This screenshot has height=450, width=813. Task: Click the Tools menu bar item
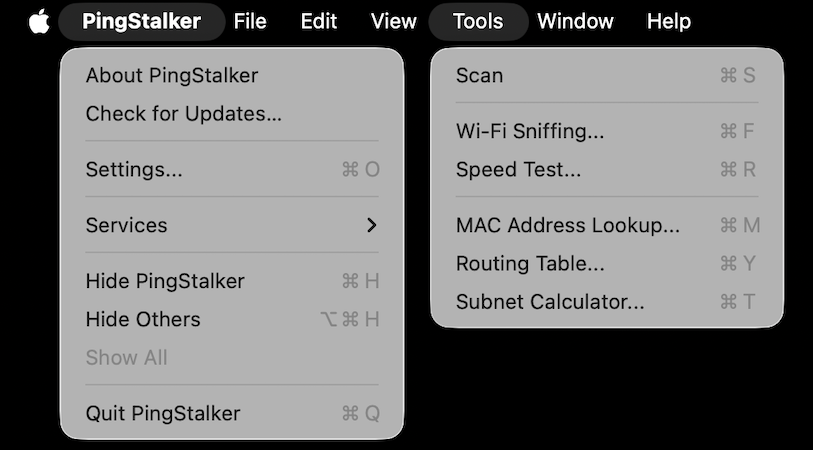(477, 21)
